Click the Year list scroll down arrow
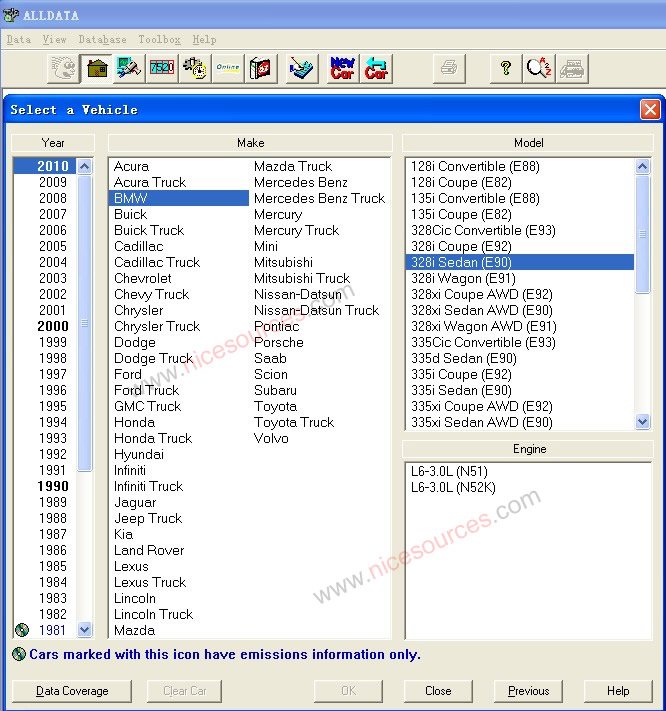This screenshot has width=666, height=711. pyautogui.click(x=84, y=629)
